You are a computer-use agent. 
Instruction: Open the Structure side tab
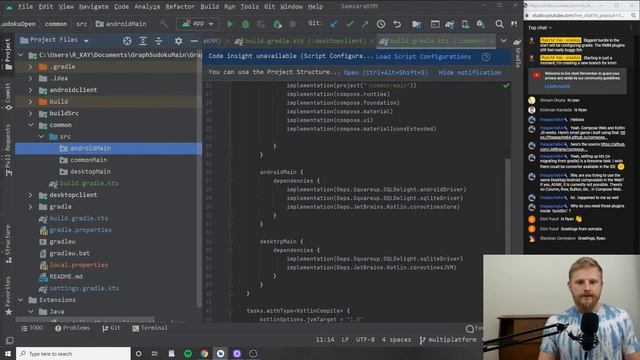8,244
